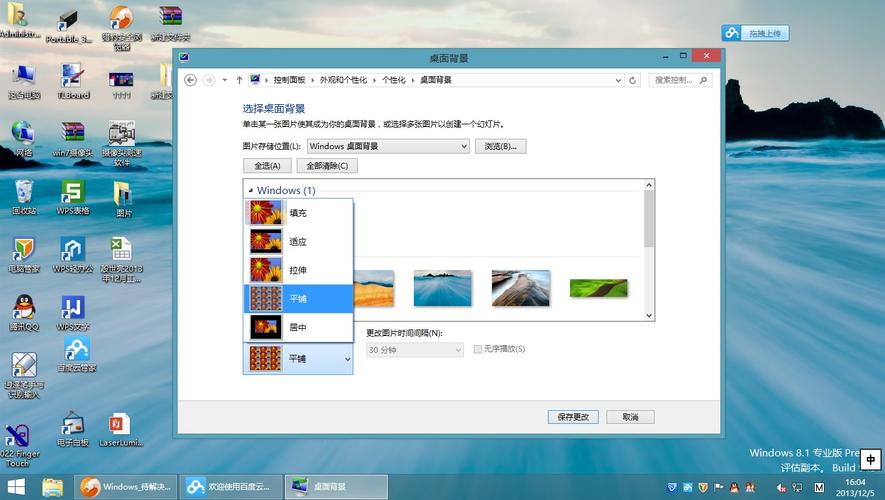
Task: Click the volume icon in the tray
Action: 782,488
